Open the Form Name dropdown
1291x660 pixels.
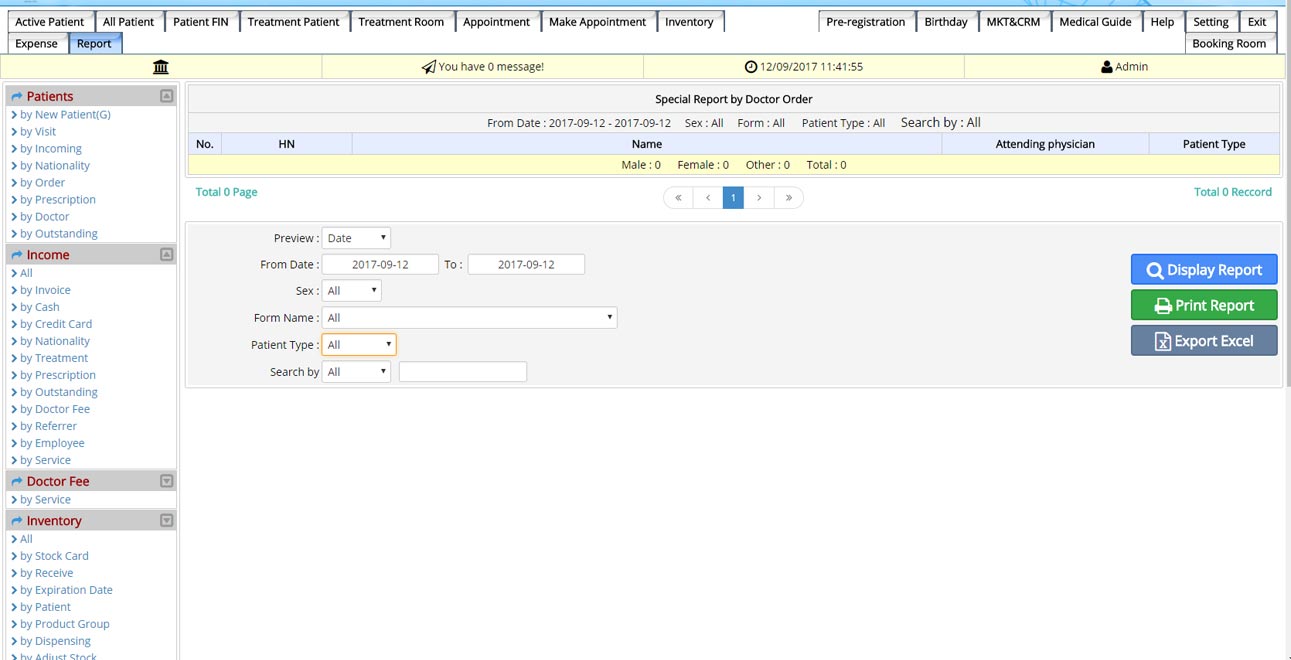tap(469, 318)
